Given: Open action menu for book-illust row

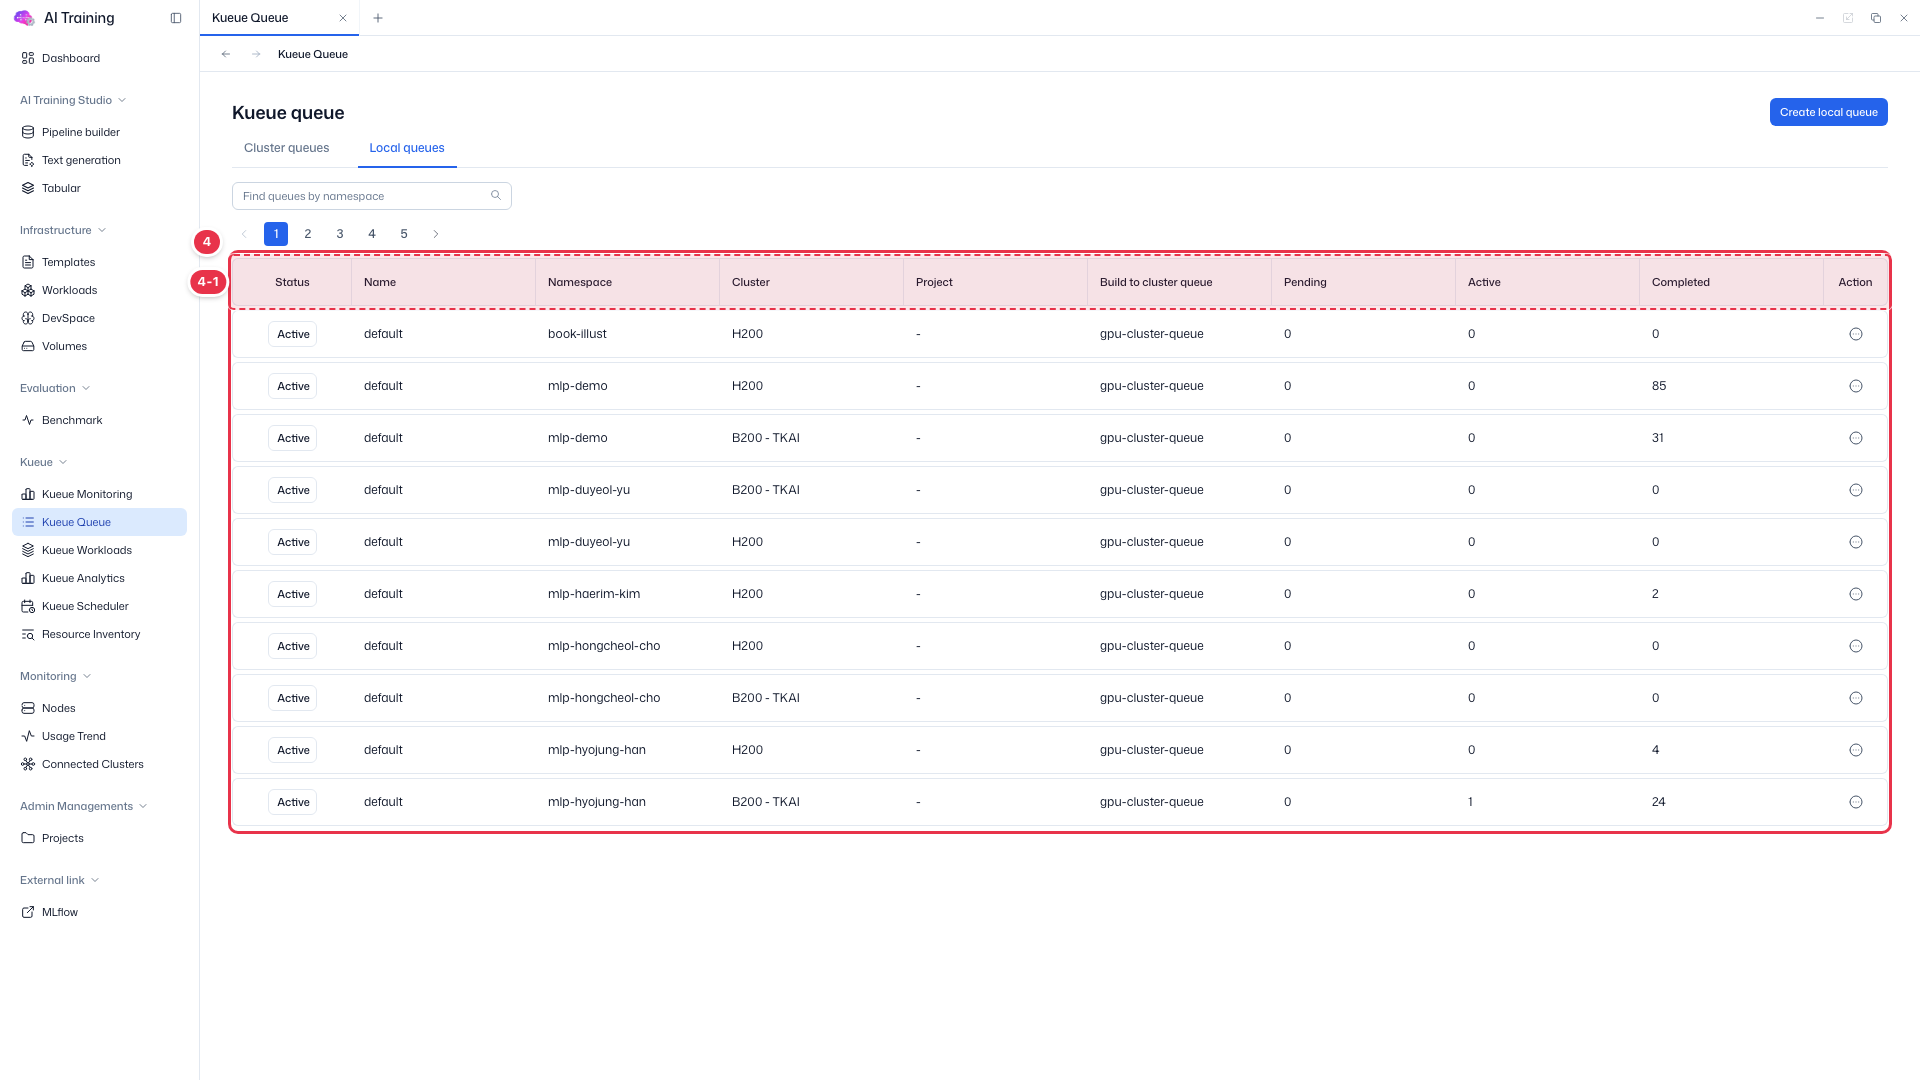Looking at the screenshot, I should click(x=1855, y=334).
